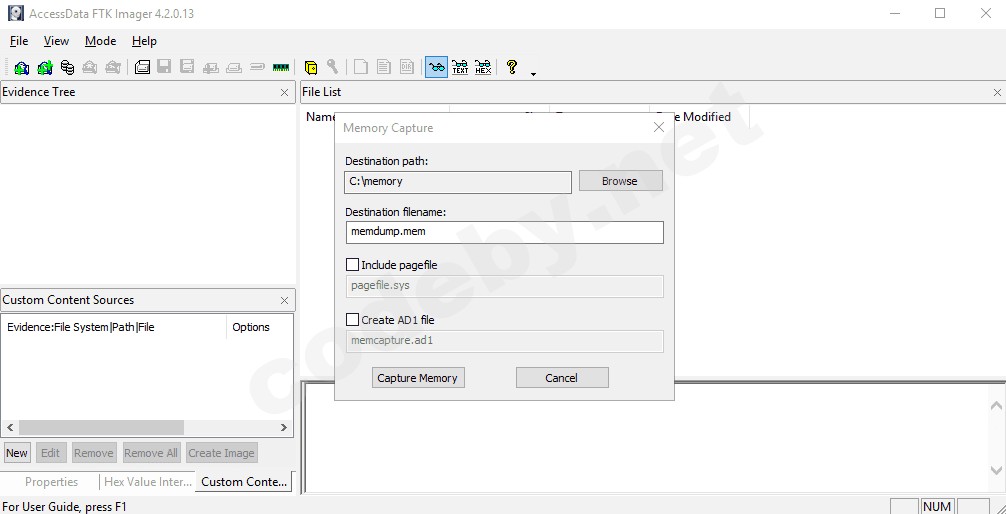Open the File menu
Screen dimensions: 1006x514
coord(19,41)
